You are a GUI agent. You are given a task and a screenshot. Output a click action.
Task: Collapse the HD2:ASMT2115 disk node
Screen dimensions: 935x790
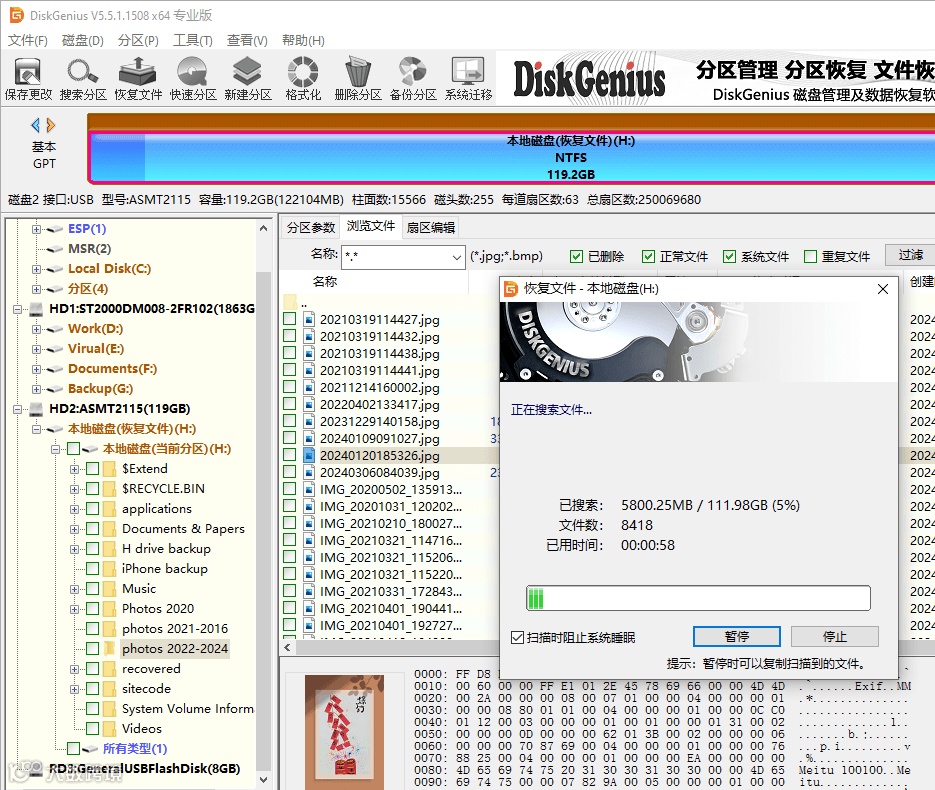[17, 409]
